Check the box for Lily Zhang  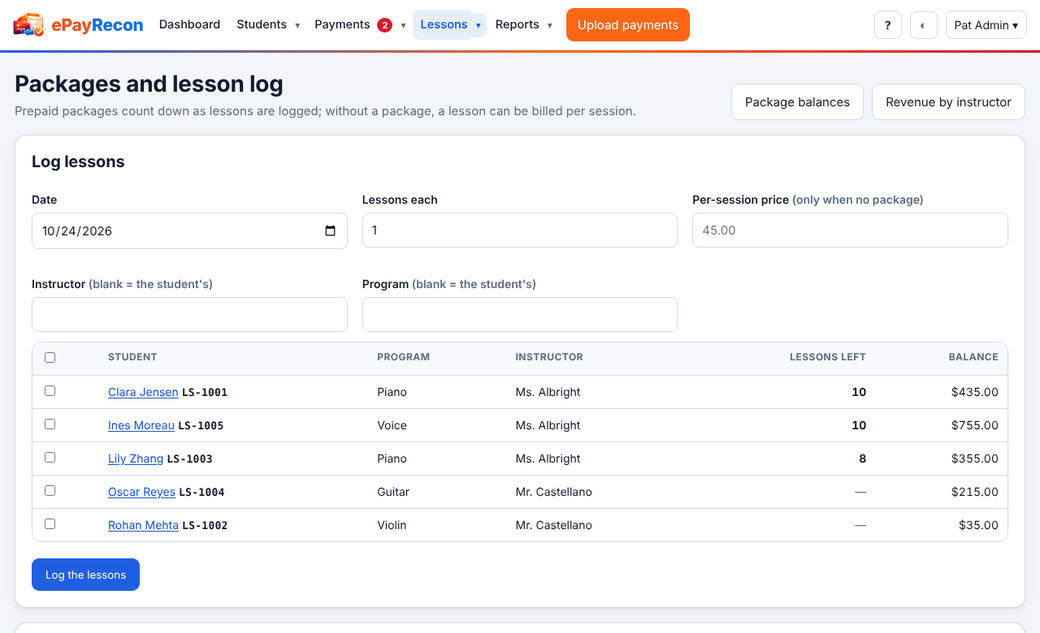50,457
